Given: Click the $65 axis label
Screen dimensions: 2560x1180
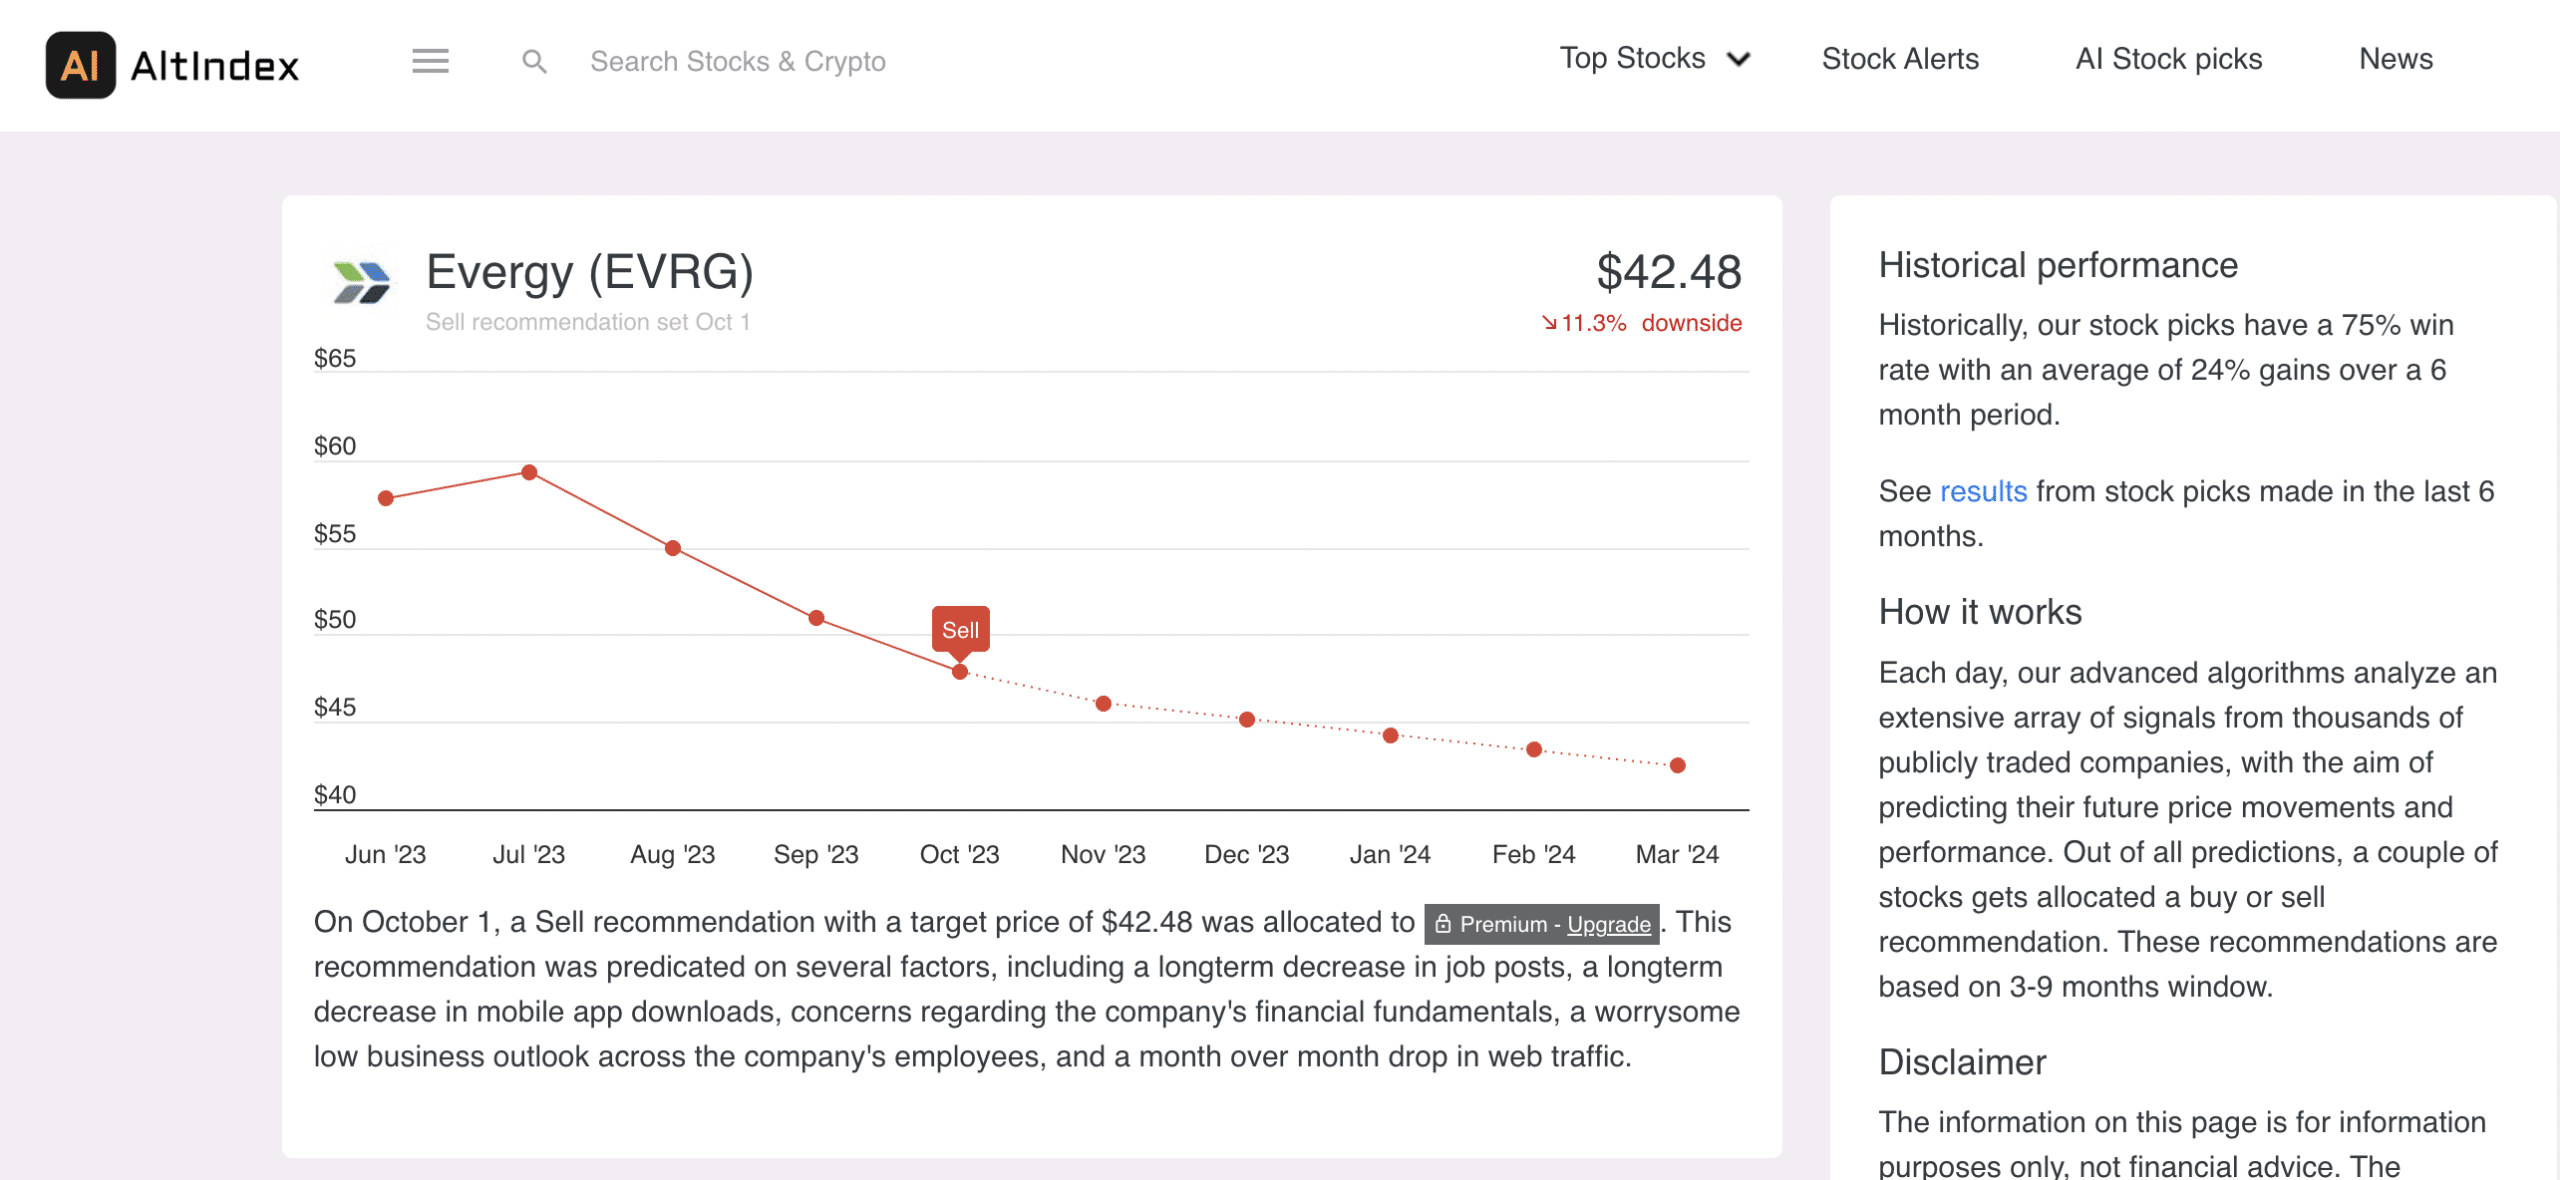Looking at the screenshot, I should point(335,358).
